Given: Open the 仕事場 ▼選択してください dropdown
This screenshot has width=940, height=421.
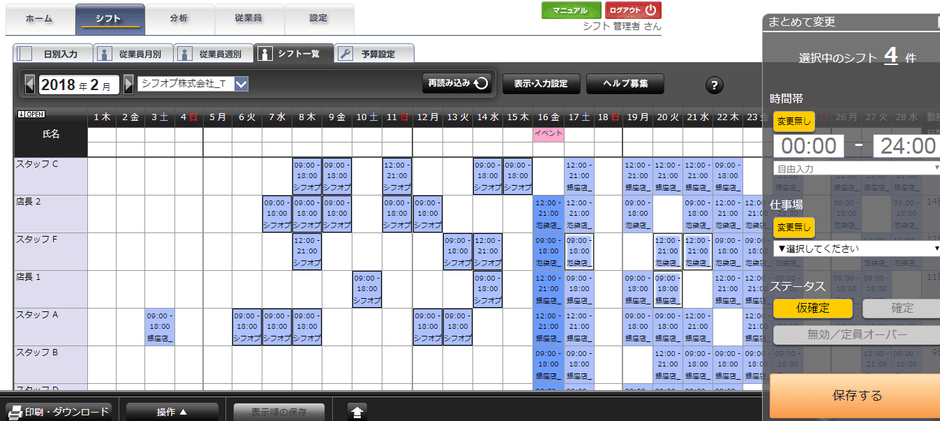Looking at the screenshot, I should point(857,248).
